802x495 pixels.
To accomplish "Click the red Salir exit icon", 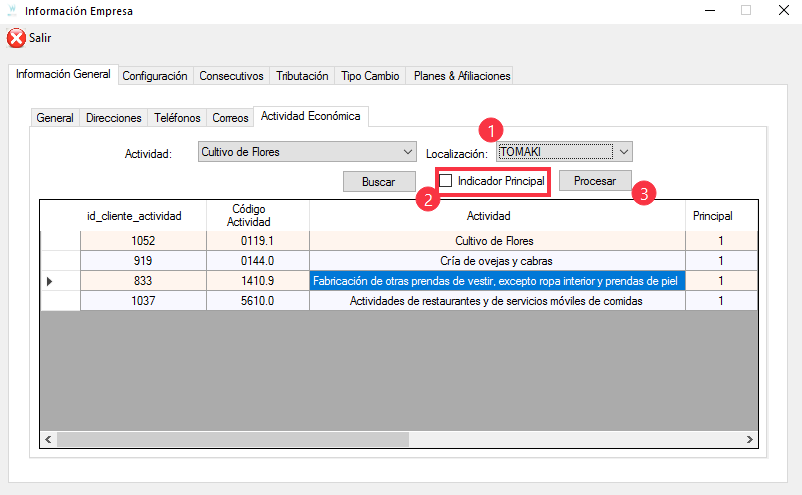I will click(16, 38).
